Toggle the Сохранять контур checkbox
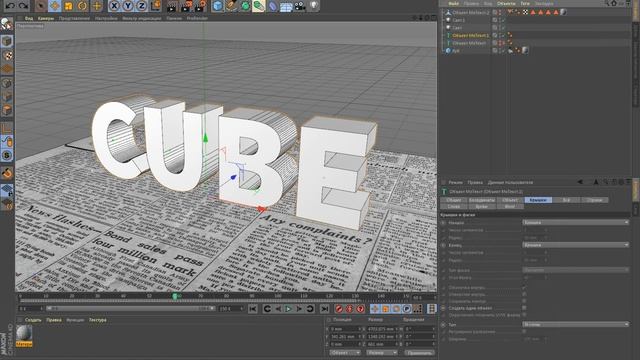 (524, 301)
